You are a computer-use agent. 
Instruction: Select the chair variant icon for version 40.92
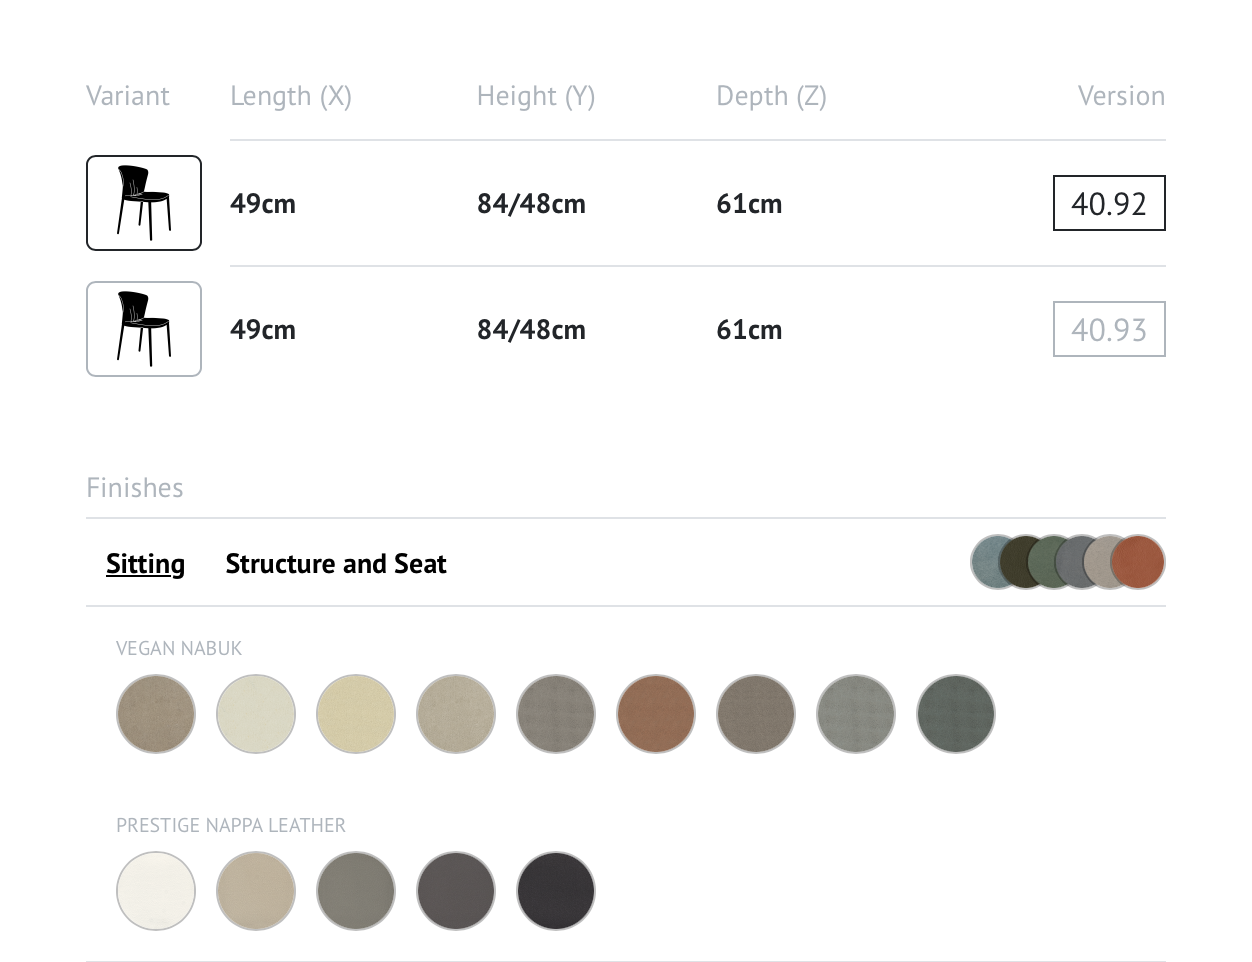144,203
